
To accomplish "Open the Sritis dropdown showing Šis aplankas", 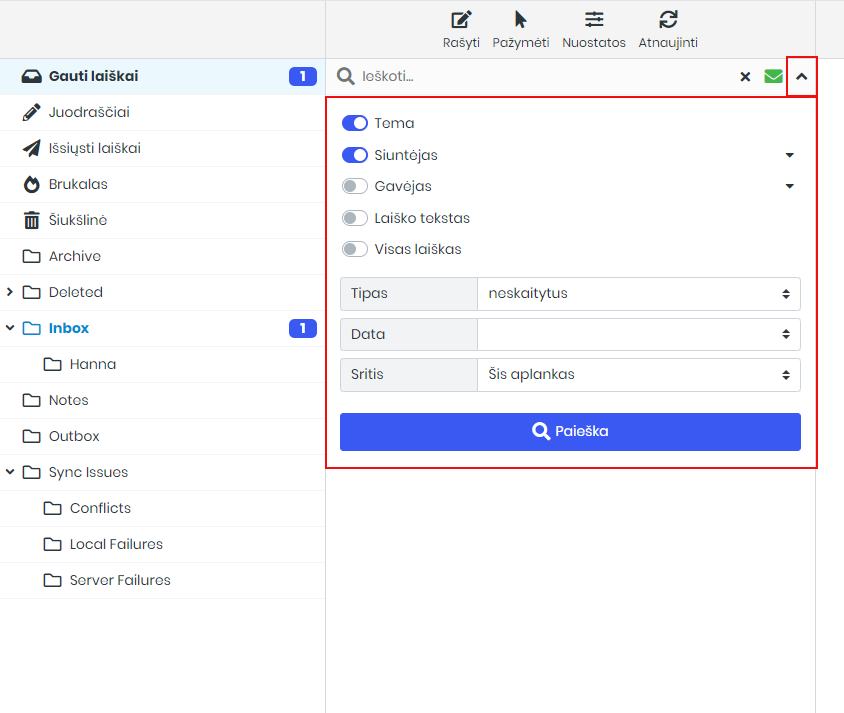I will (639, 375).
